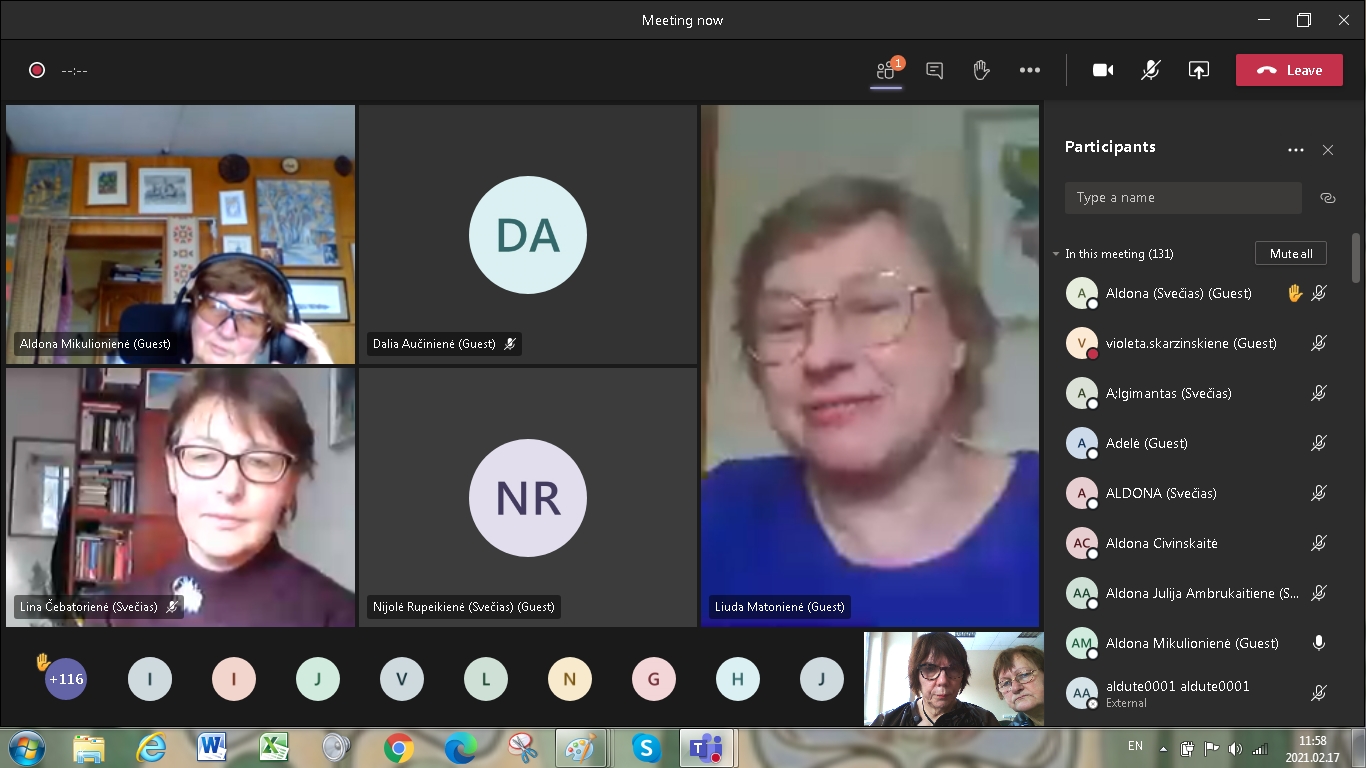Image resolution: width=1366 pixels, height=768 pixels.
Task: Toggle the microphone mute button
Action: coord(1151,70)
